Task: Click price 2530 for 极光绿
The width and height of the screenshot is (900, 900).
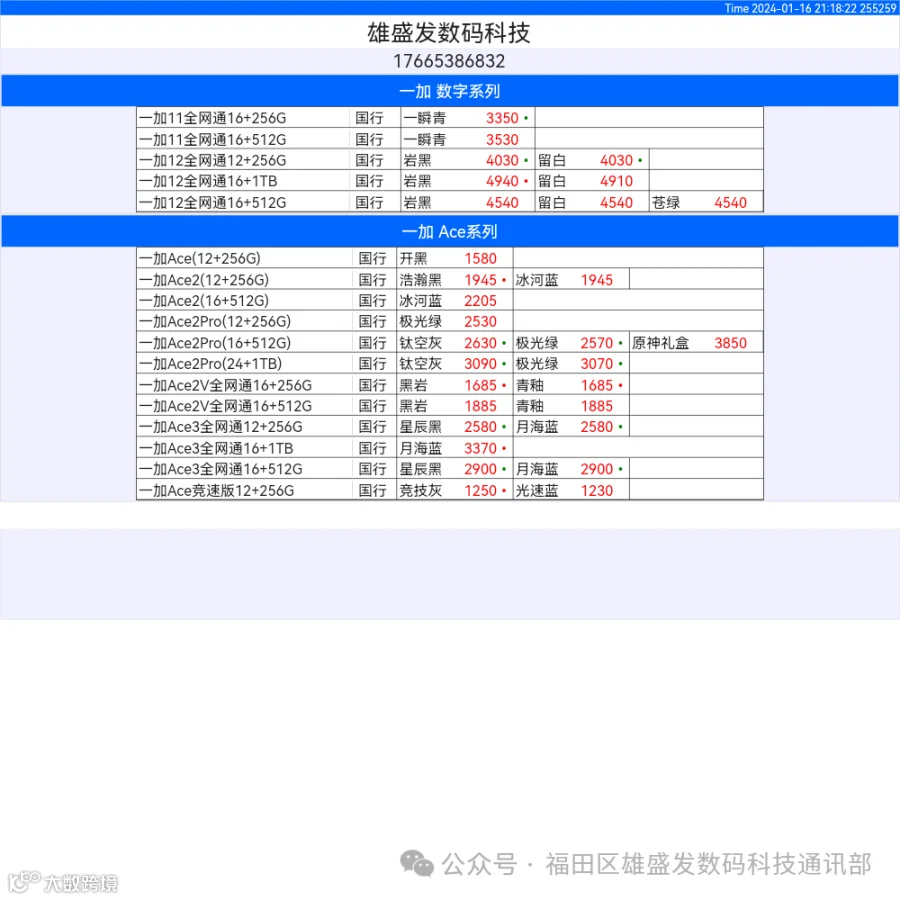Action: pyautogui.click(x=480, y=321)
